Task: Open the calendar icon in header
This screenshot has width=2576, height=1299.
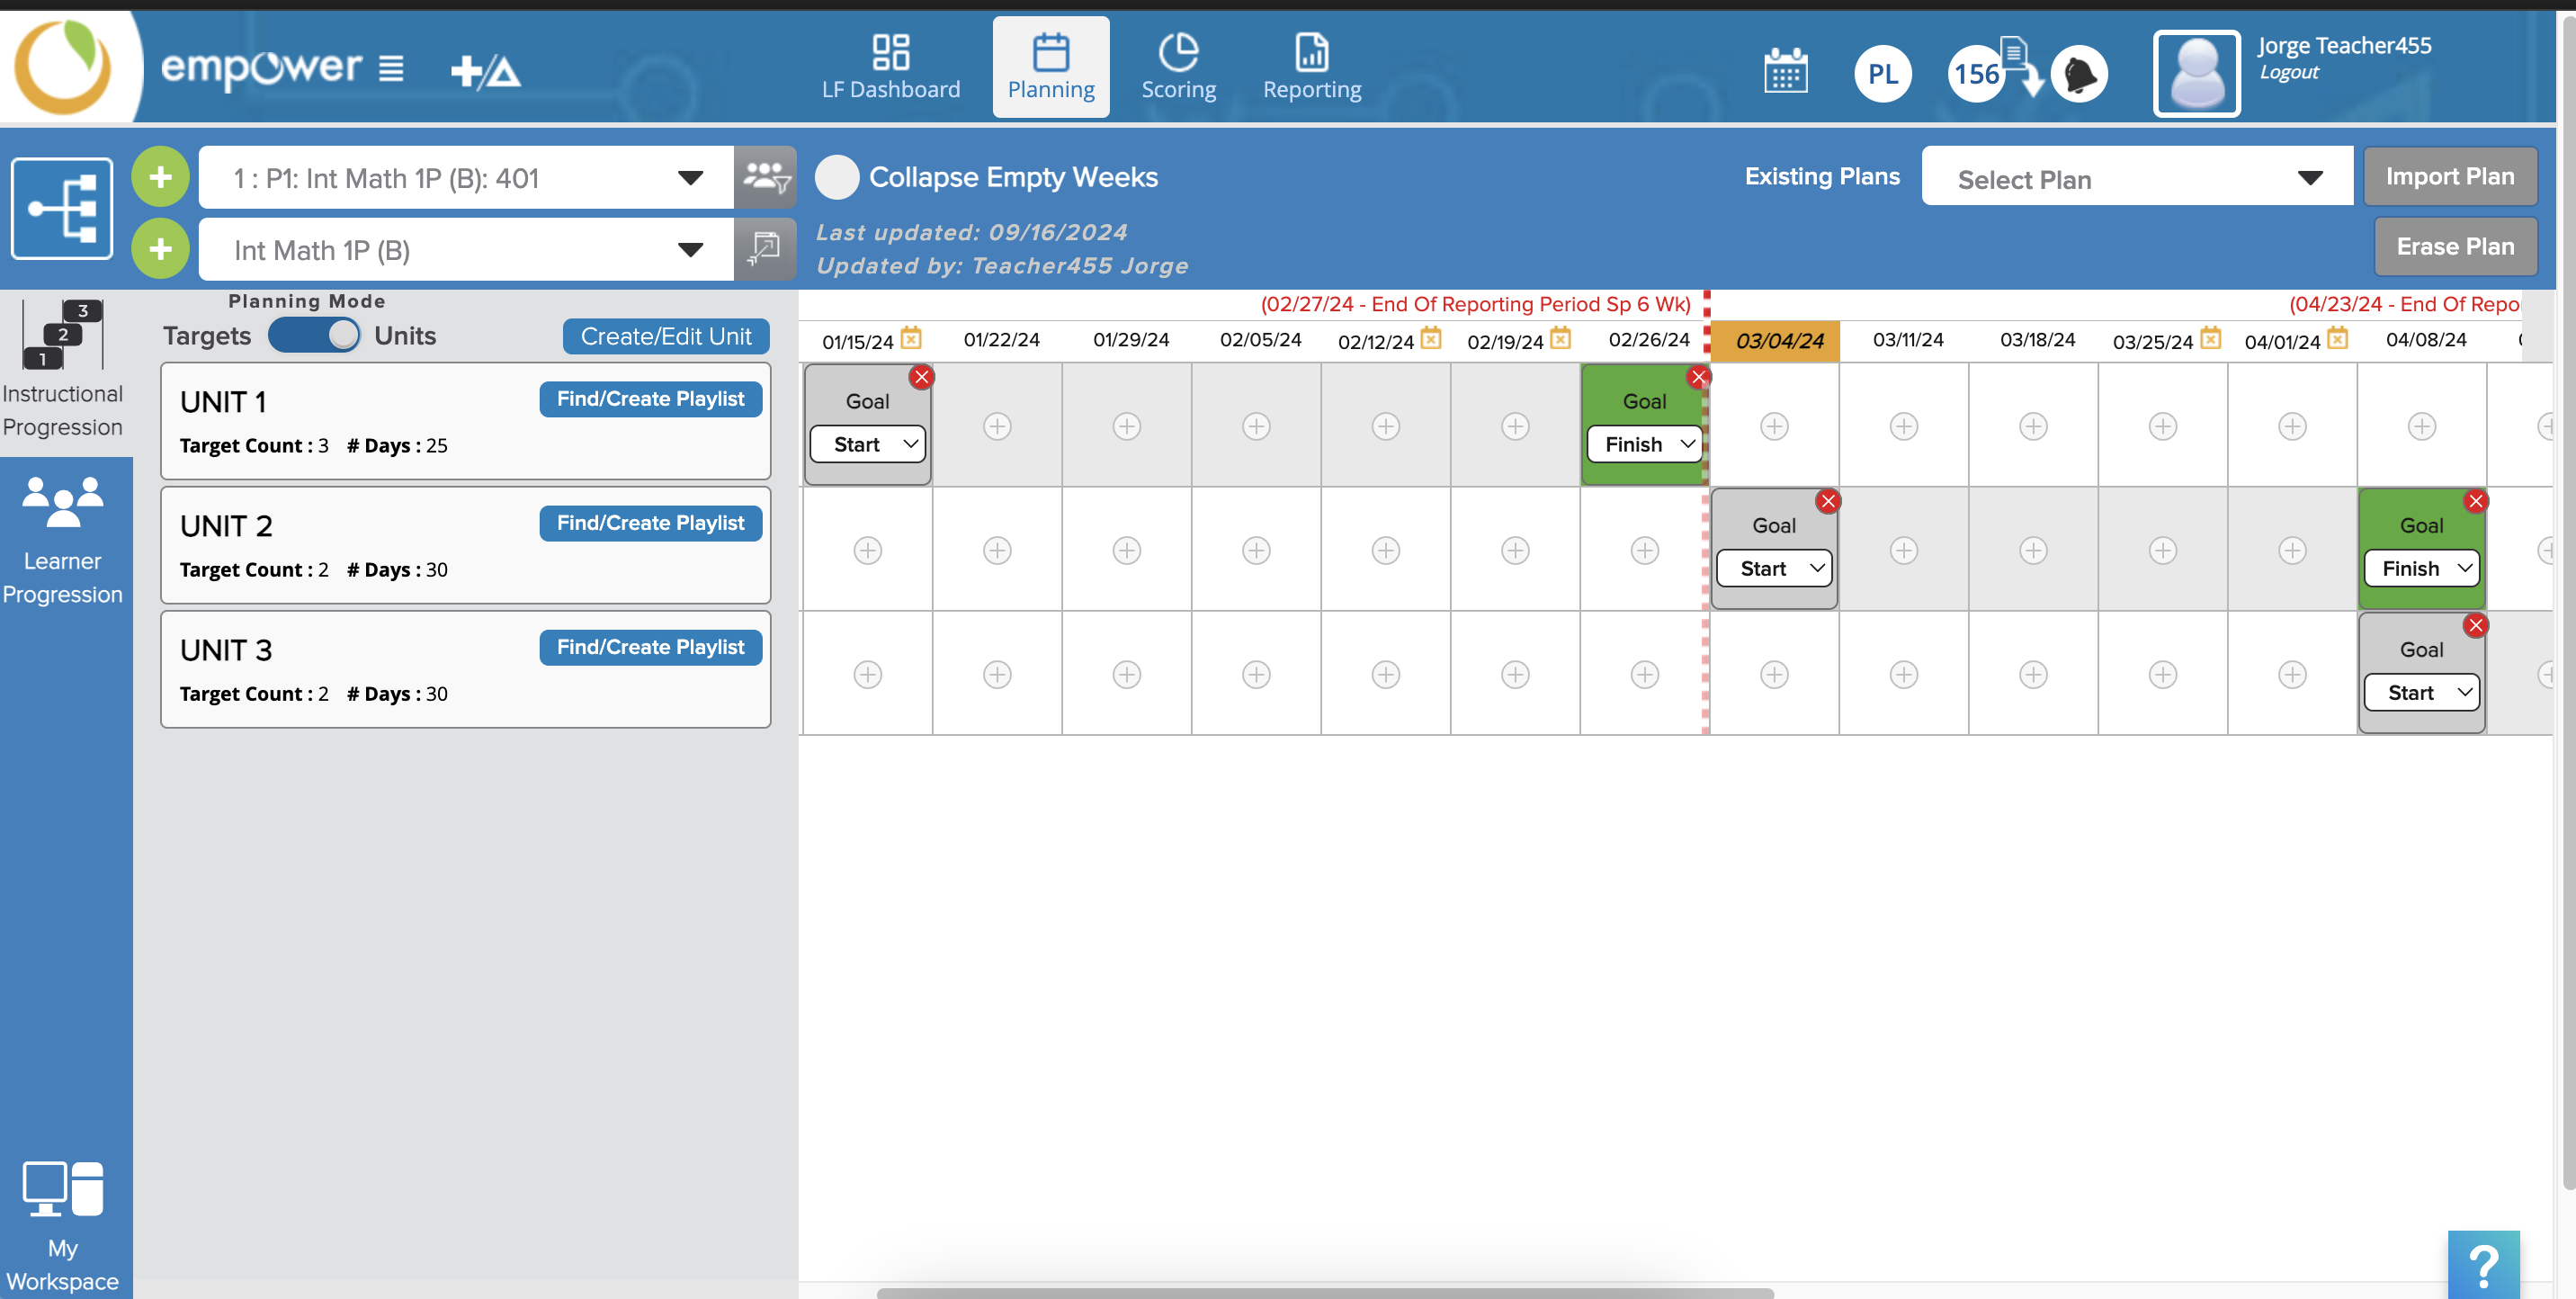Action: (1785, 71)
